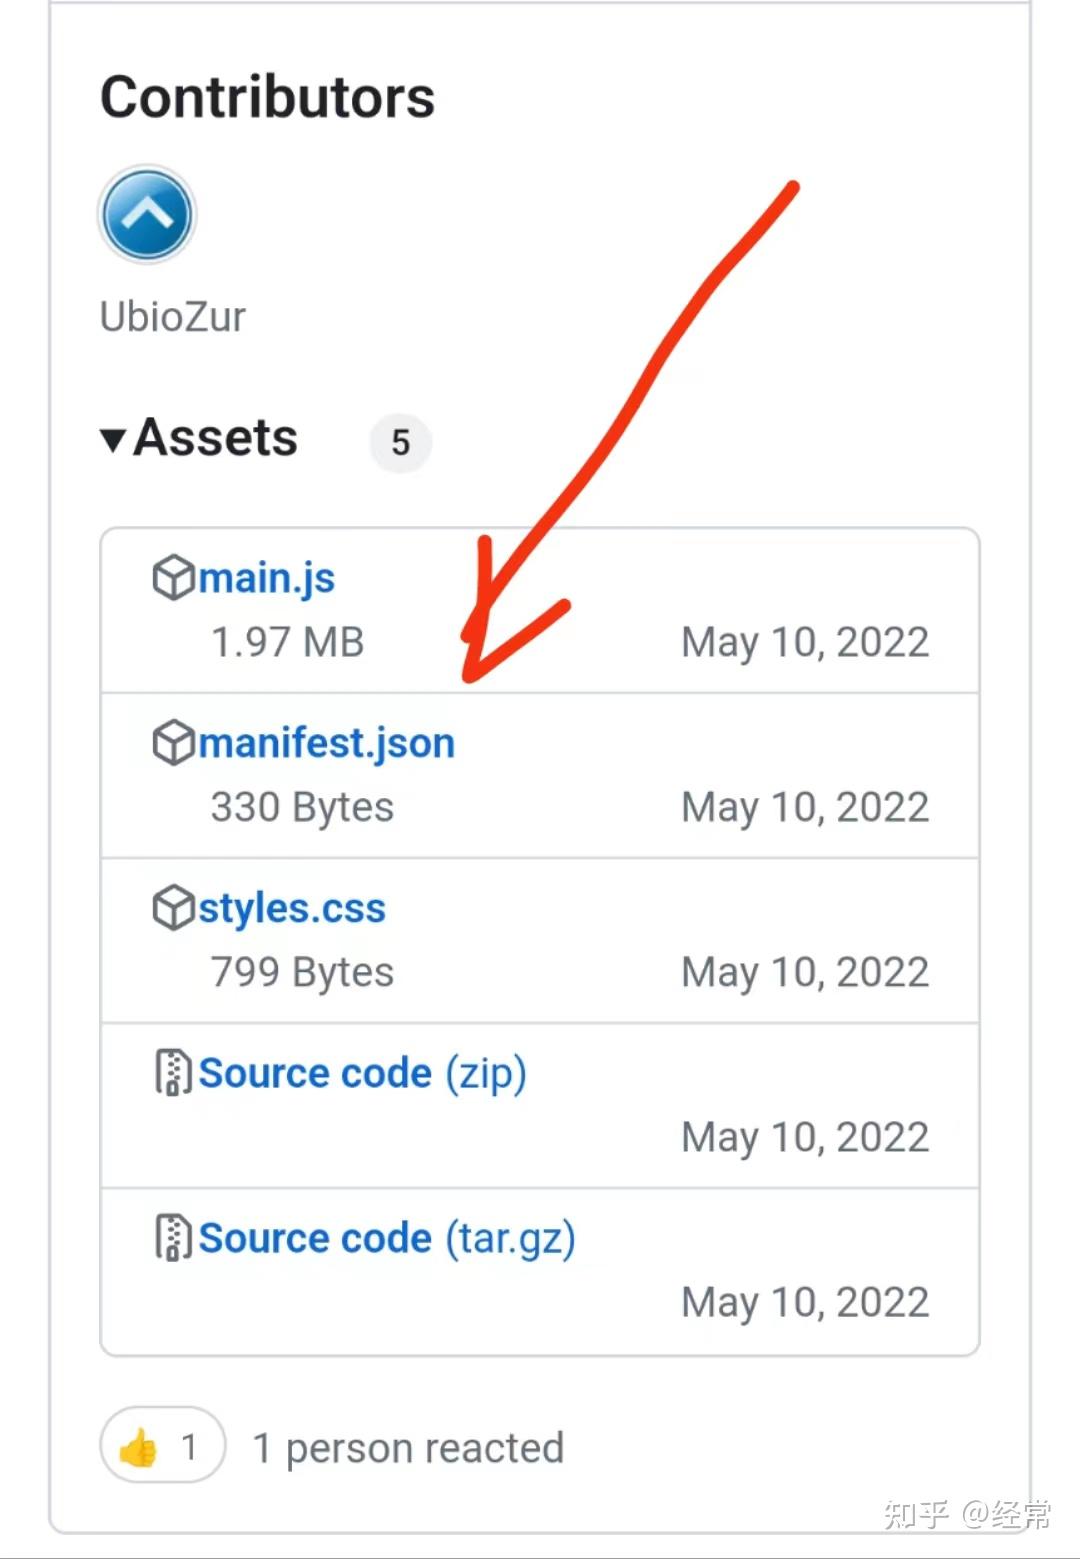1080x1559 pixels.
Task: Download Source code as zip
Action: coord(317,1072)
